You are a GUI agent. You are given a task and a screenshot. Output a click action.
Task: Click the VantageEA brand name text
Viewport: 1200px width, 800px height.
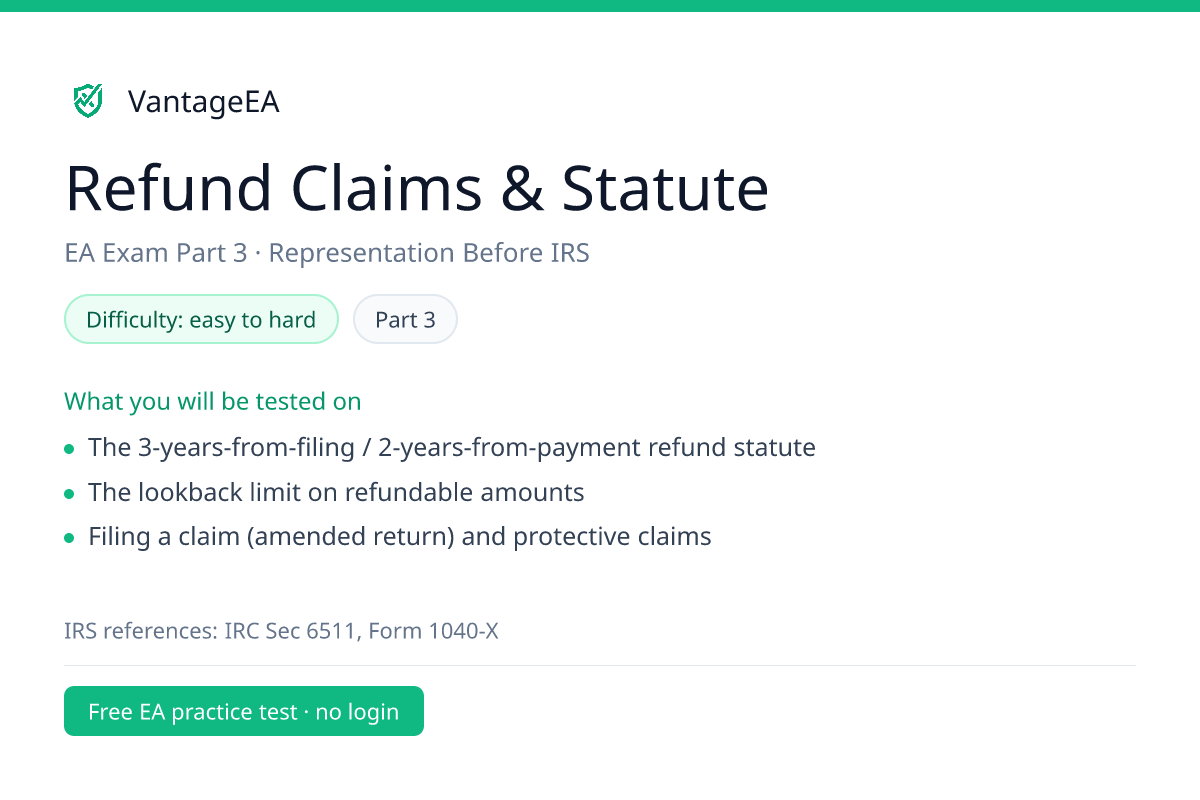[204, 102]
